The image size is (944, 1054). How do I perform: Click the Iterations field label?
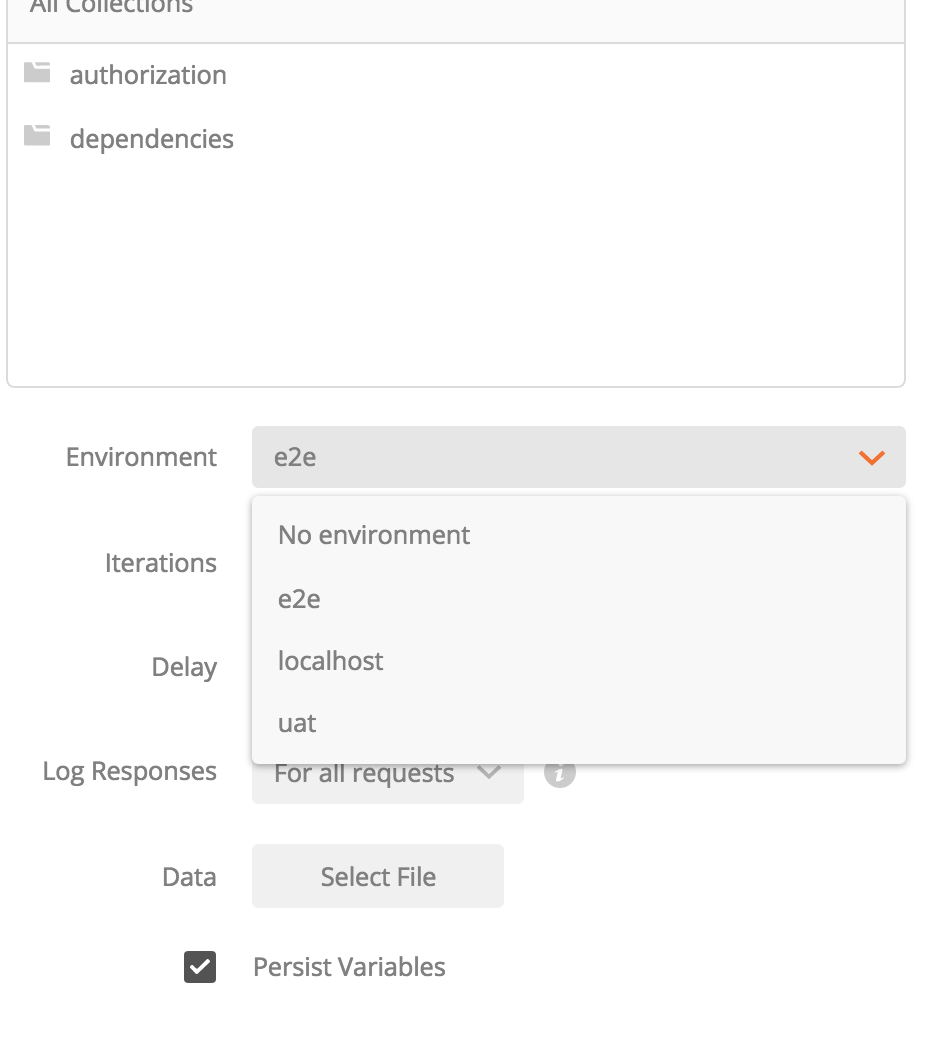point(161,563)
